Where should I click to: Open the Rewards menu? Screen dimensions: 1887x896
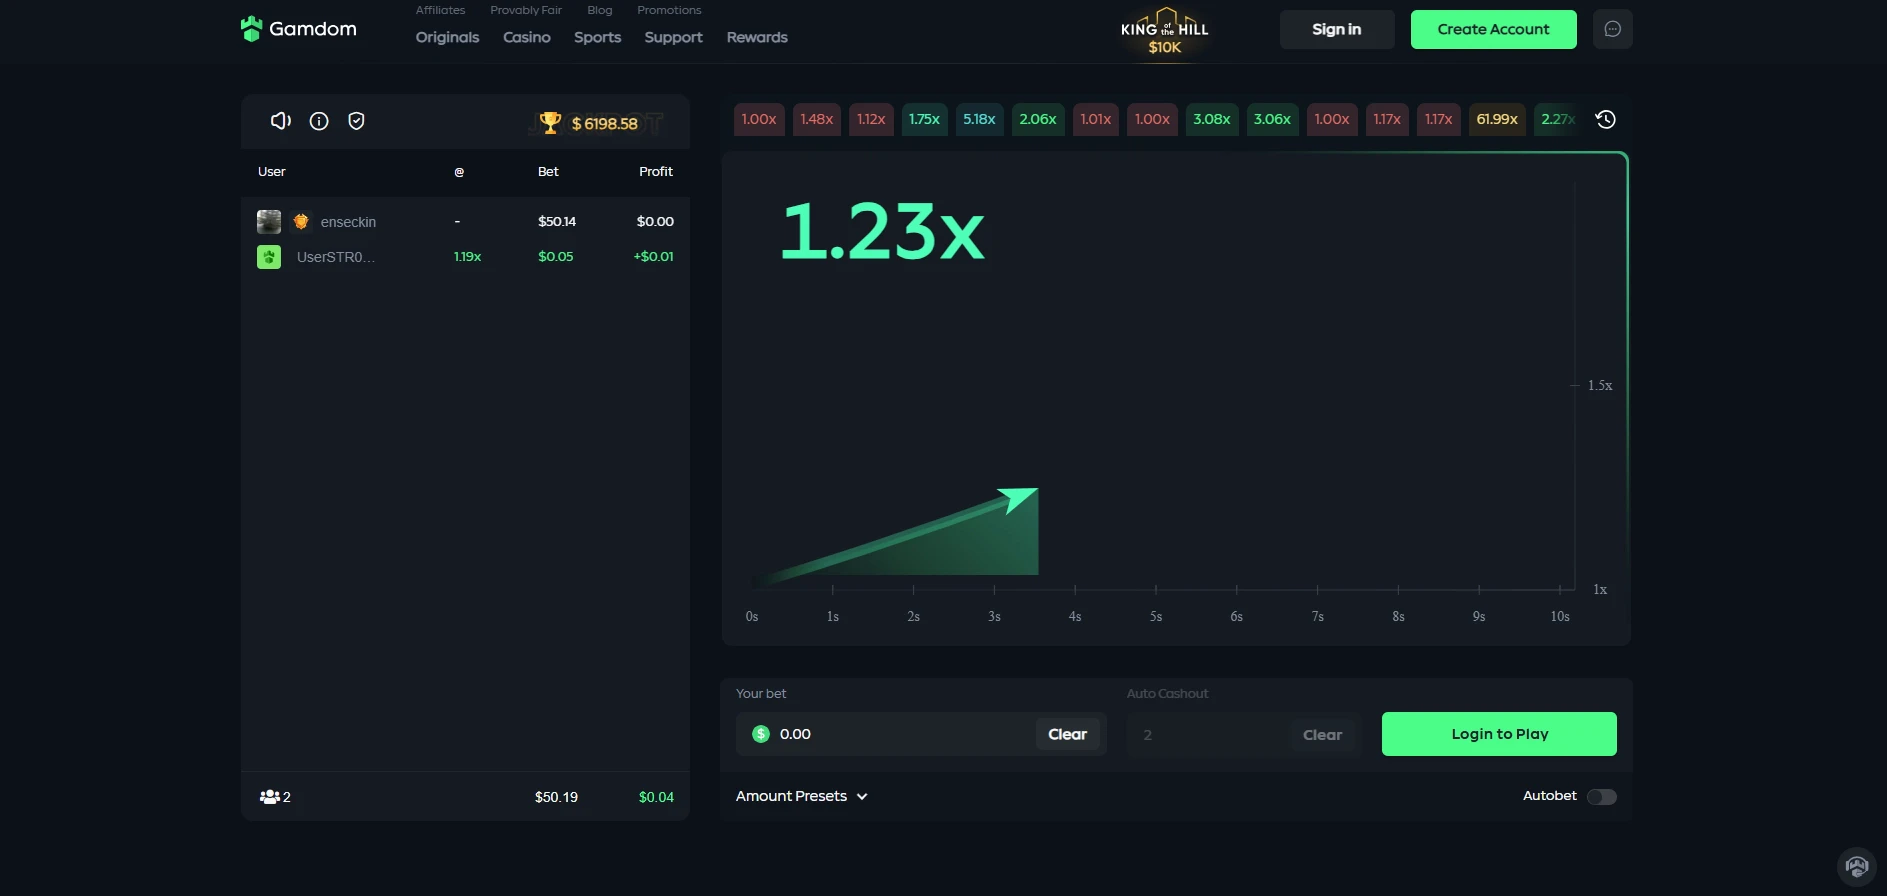[757, 37]
